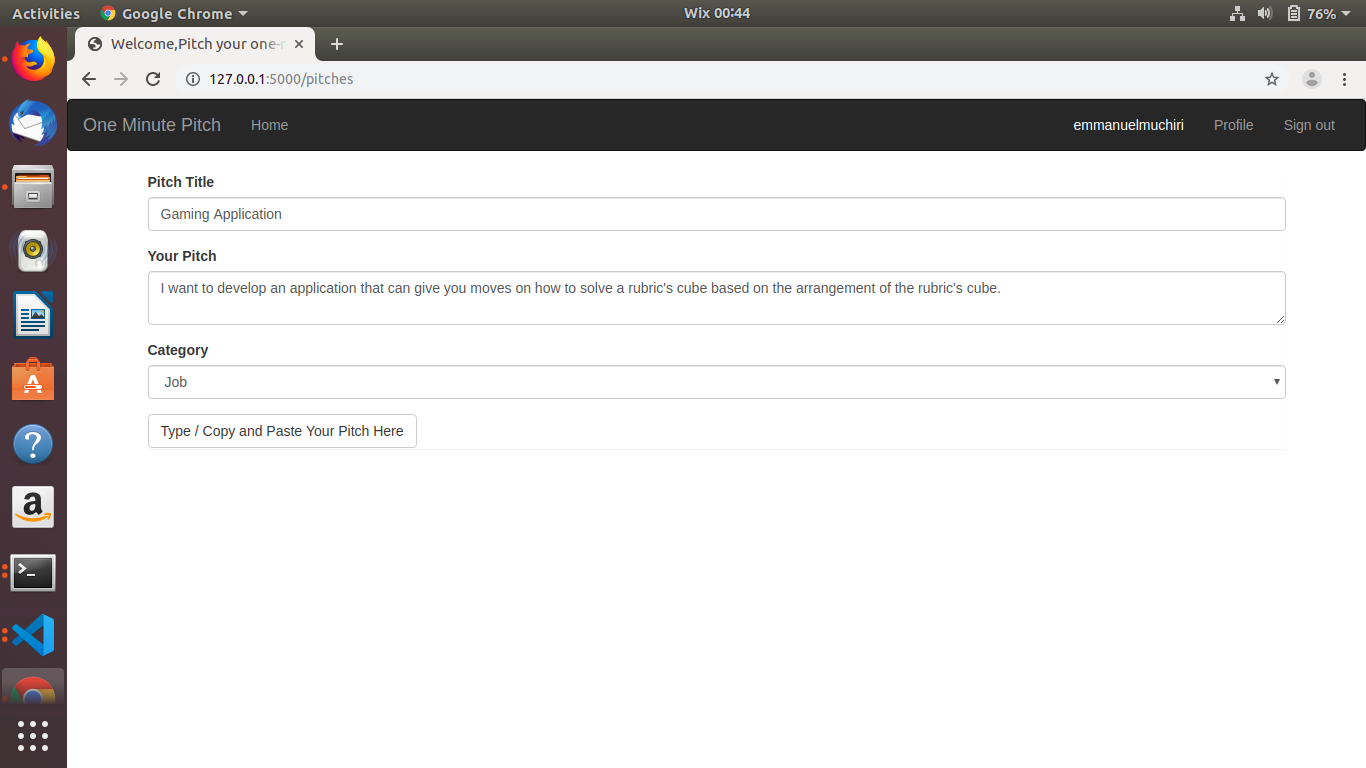This screenshot has width=1366, height=768.
Task: Launch Thunderbird mail from the dock
Action: tap(33, 123)
